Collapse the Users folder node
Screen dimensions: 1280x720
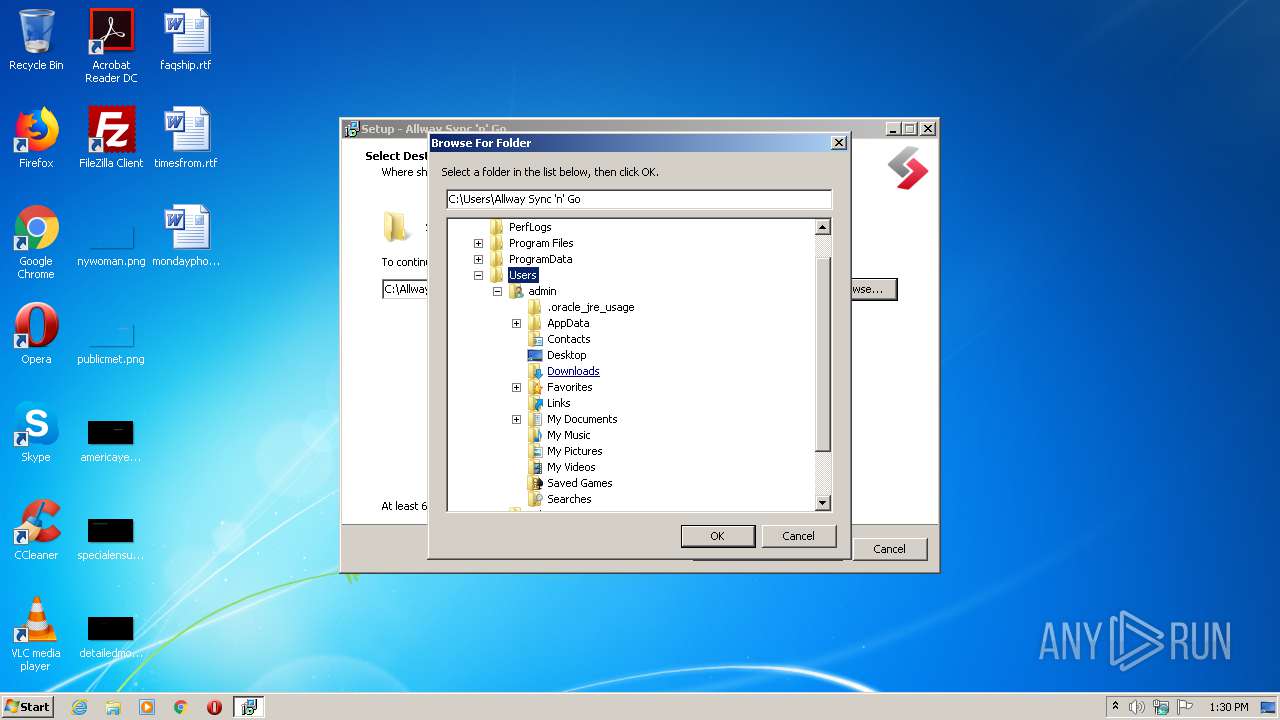[478, 275]
